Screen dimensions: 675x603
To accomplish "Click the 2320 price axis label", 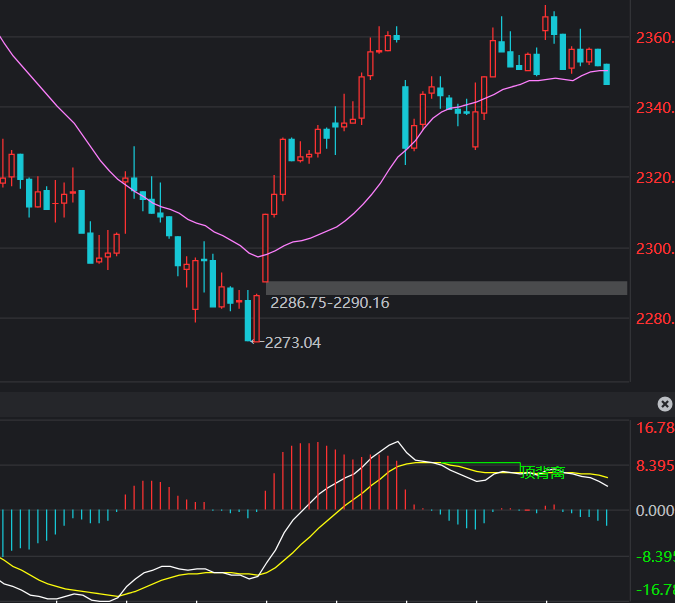I will click(x=655, y=178).
